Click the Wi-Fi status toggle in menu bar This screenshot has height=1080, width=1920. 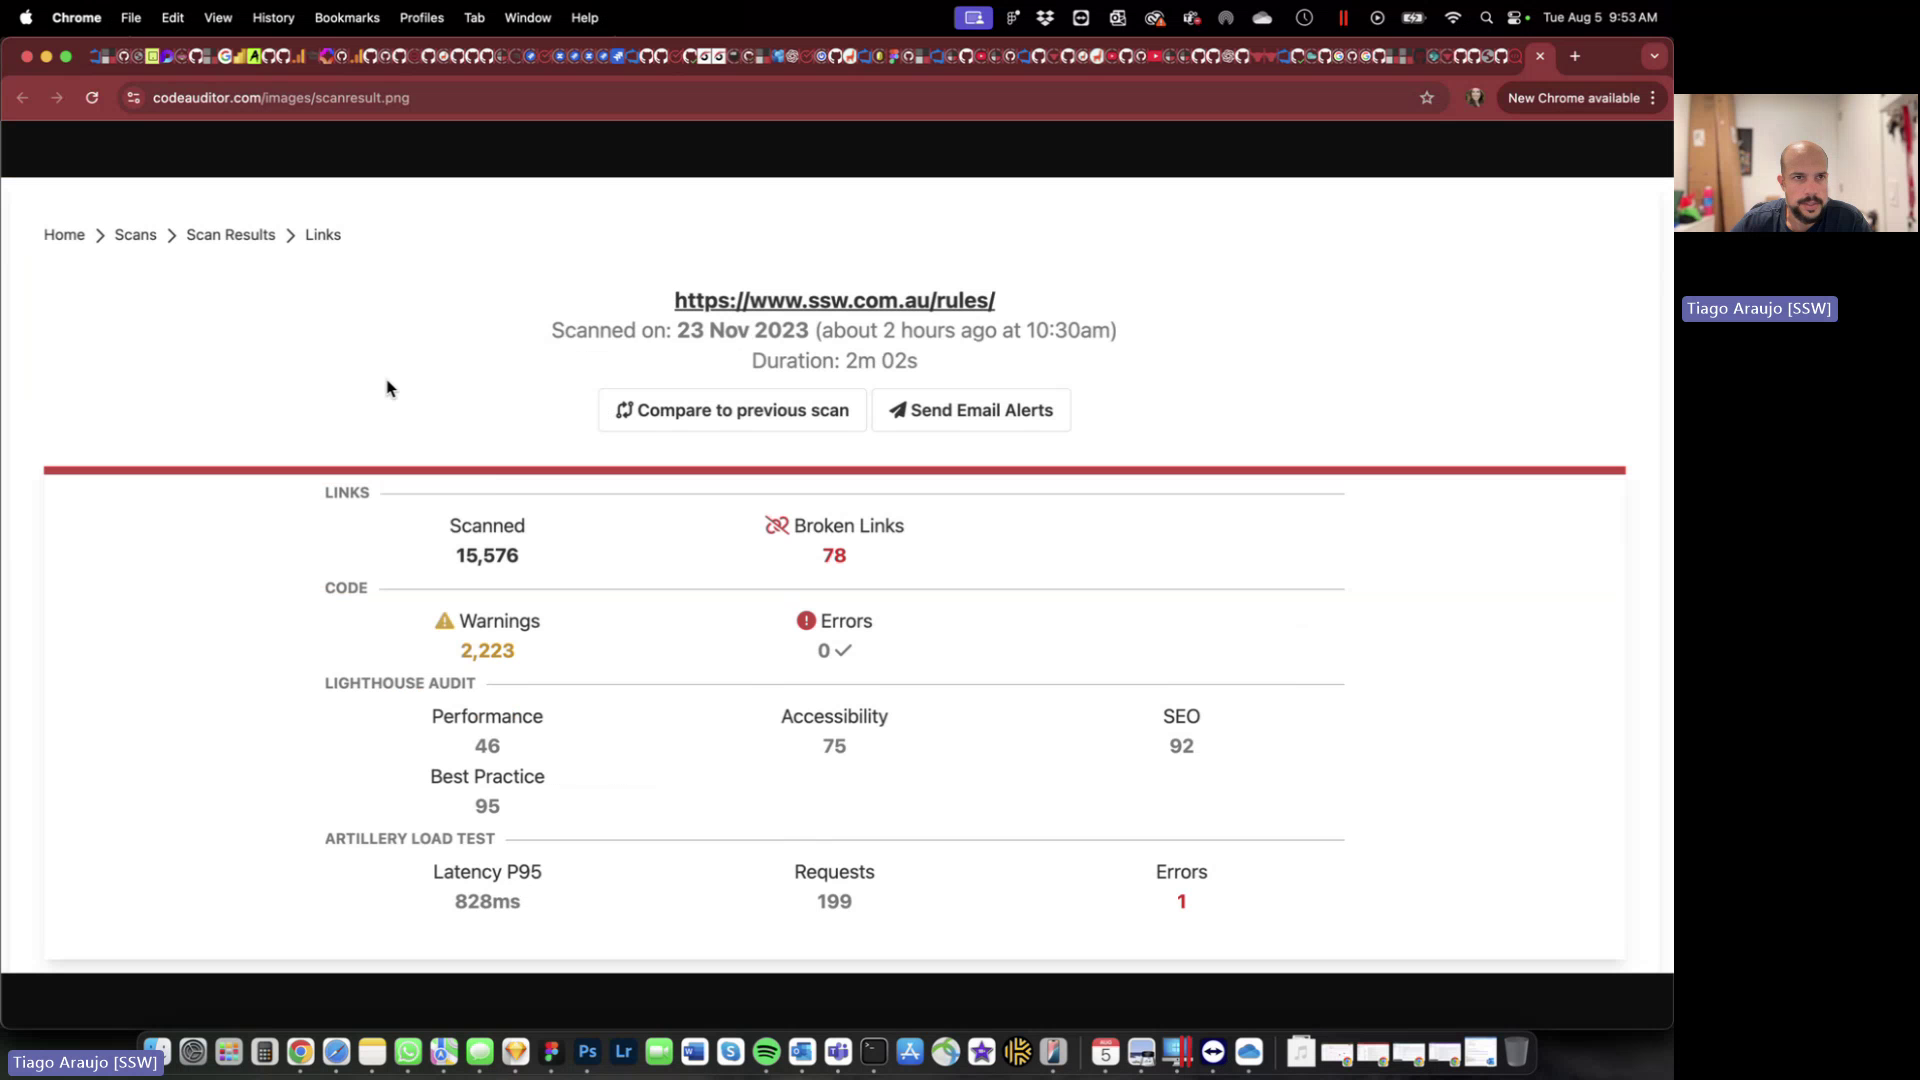tap(1453, 17)
